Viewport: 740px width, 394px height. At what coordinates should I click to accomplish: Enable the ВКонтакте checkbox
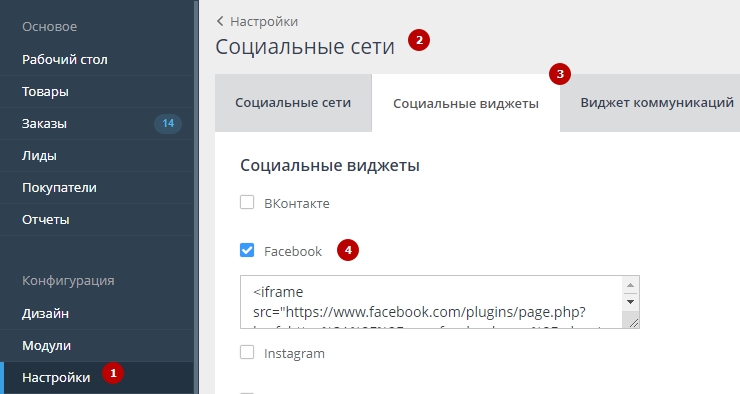(247, 202)
